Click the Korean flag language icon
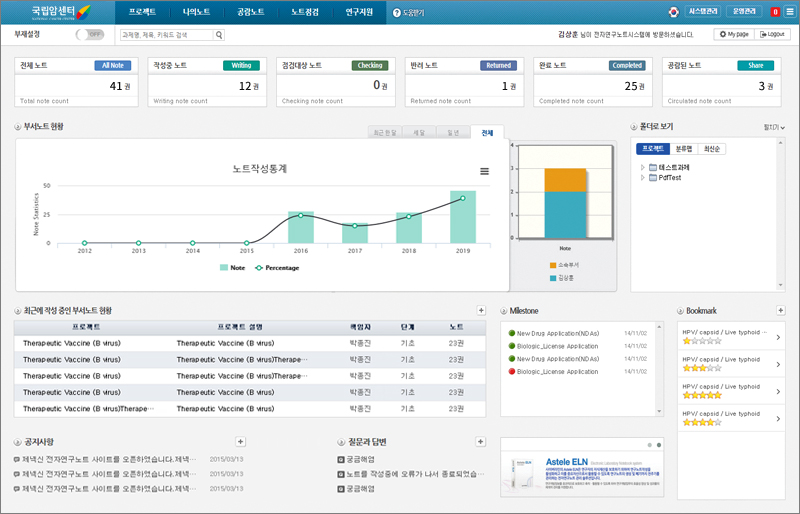 point(674,12)
